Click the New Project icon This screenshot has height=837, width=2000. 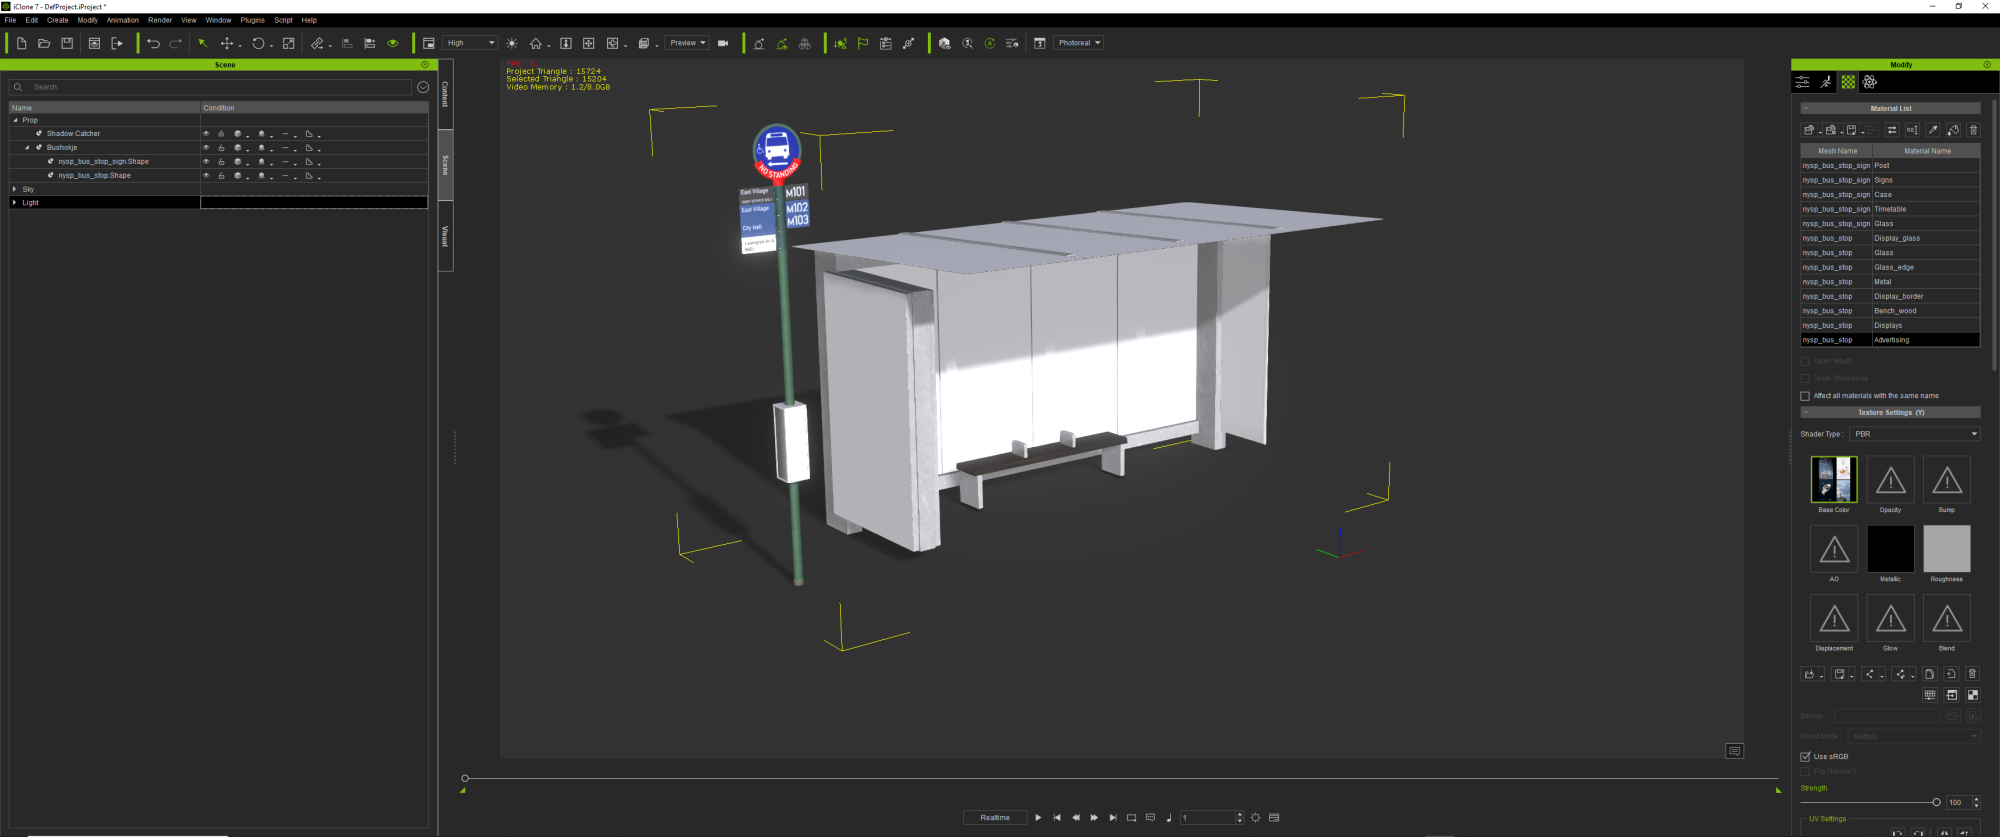21,43
